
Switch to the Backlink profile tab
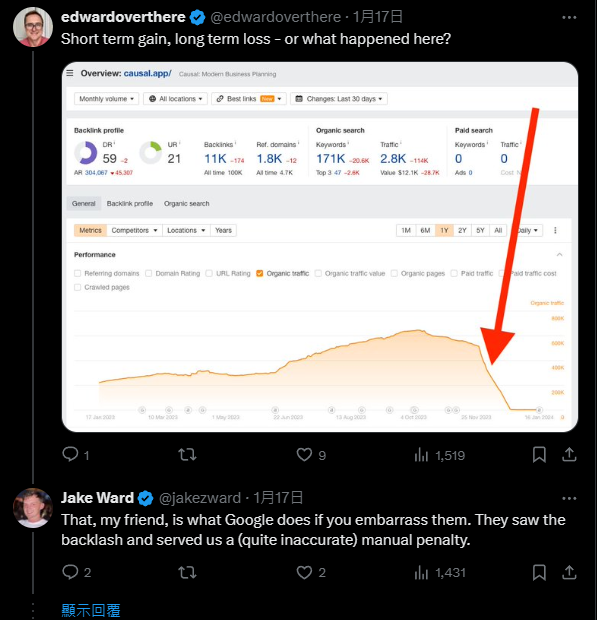click(130, 203)
